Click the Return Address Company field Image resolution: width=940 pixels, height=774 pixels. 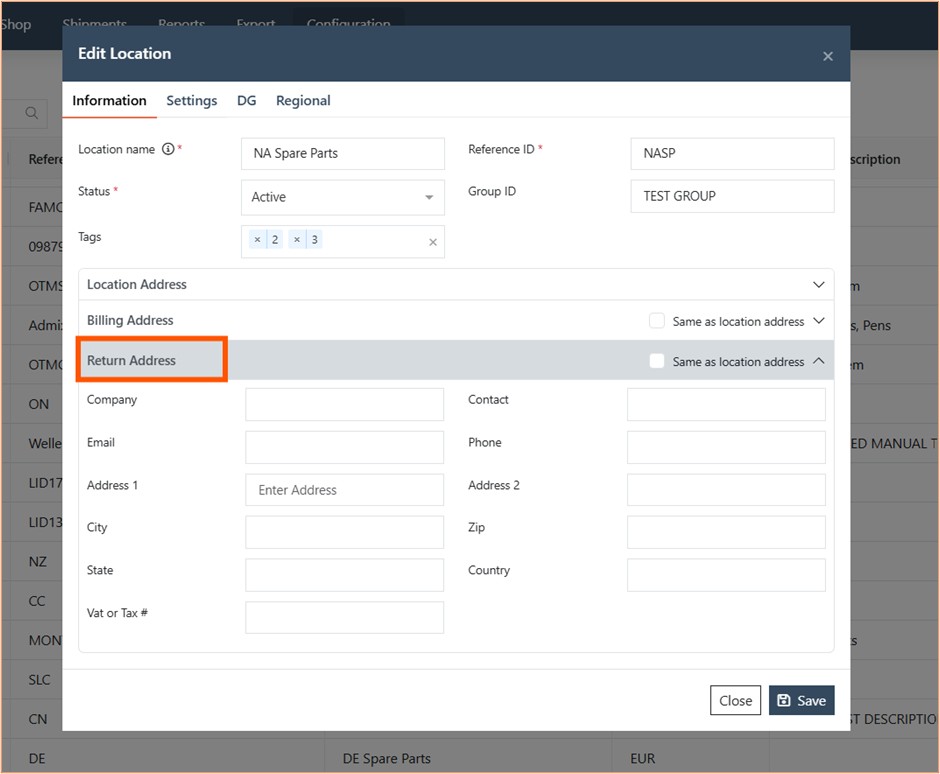[x=345, y=404]
